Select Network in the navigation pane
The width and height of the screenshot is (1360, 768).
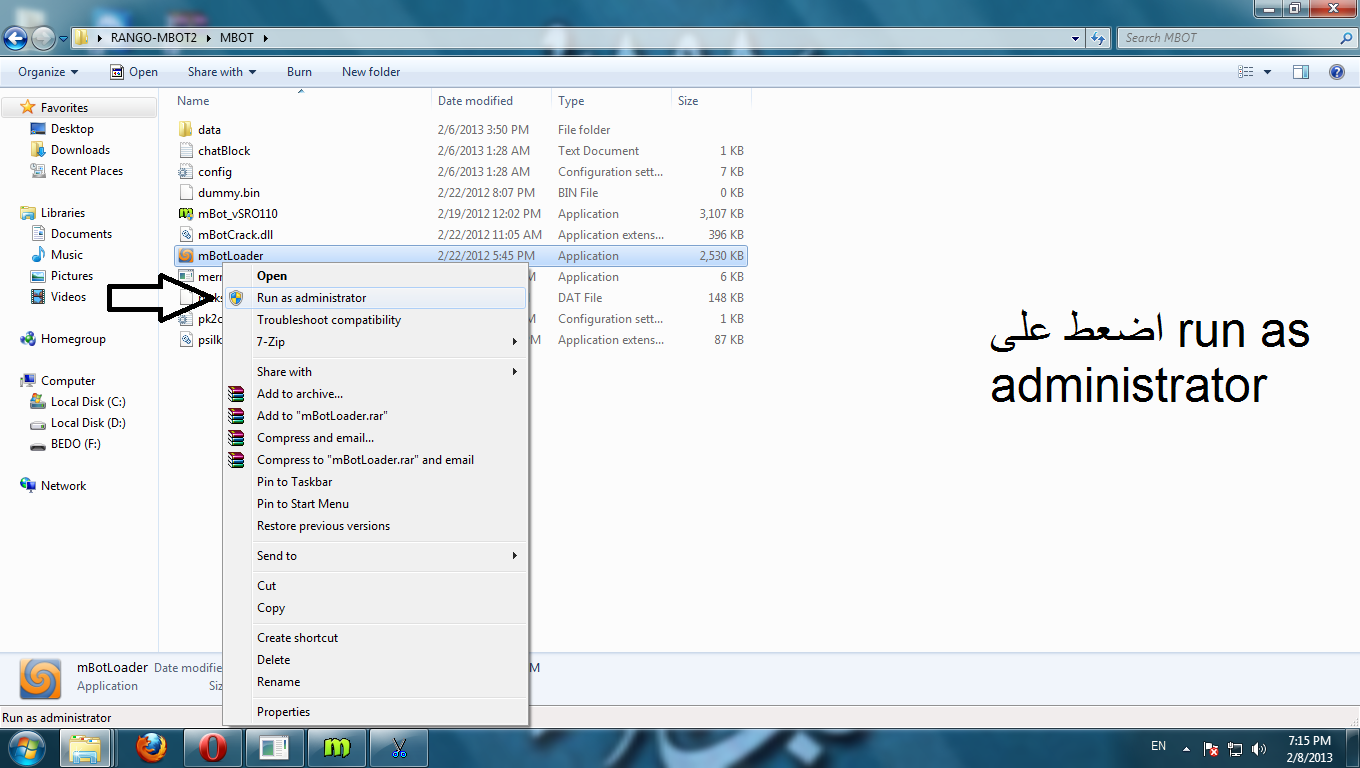coord(63,486)
